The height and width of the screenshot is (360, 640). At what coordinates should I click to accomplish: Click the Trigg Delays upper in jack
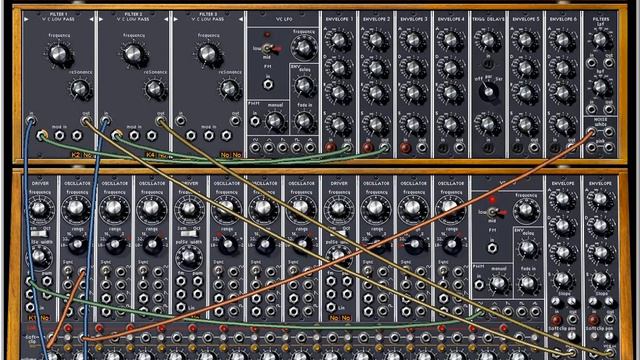coord(488,64)
